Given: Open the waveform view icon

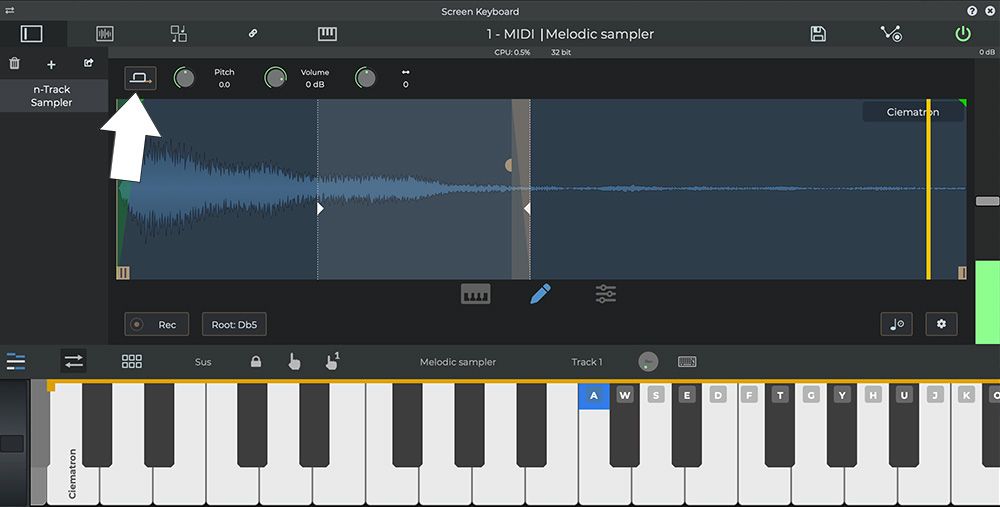Looking at the screenshot, I should (105, 34).
